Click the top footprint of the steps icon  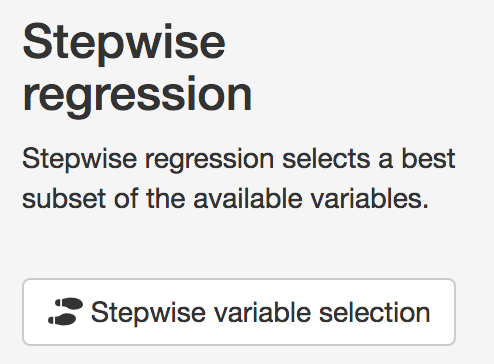(69, 303)
